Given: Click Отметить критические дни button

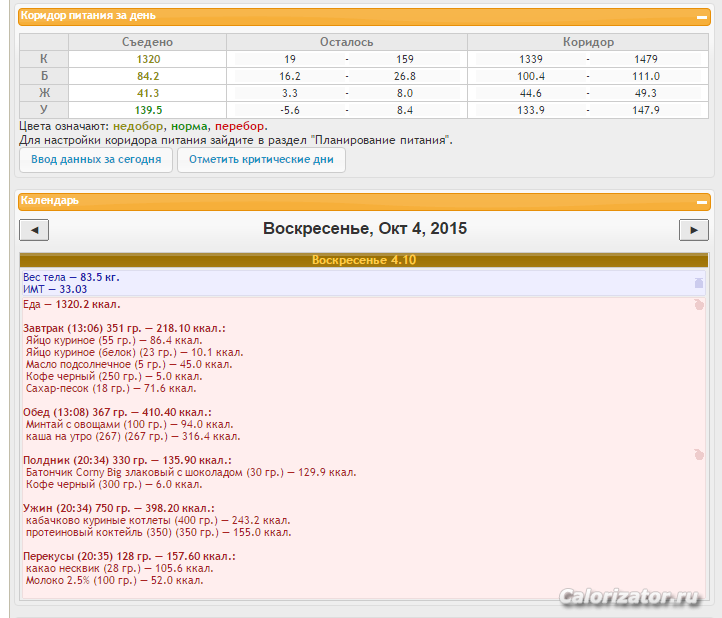Looking at the screenshot, I should (x=261, y=160).
